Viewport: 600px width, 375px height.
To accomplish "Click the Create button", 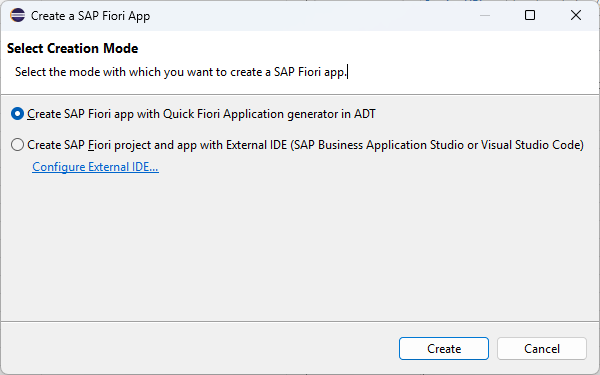I will (443, 349).
